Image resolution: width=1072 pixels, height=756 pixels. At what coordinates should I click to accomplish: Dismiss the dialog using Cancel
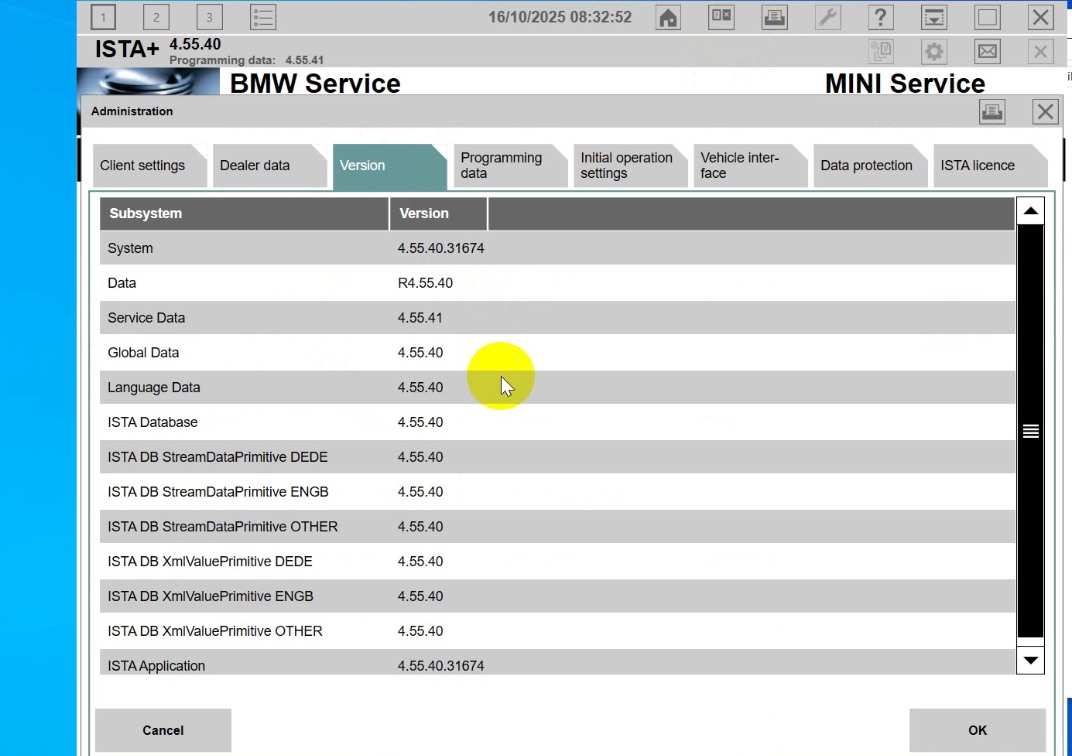[162, 730]
